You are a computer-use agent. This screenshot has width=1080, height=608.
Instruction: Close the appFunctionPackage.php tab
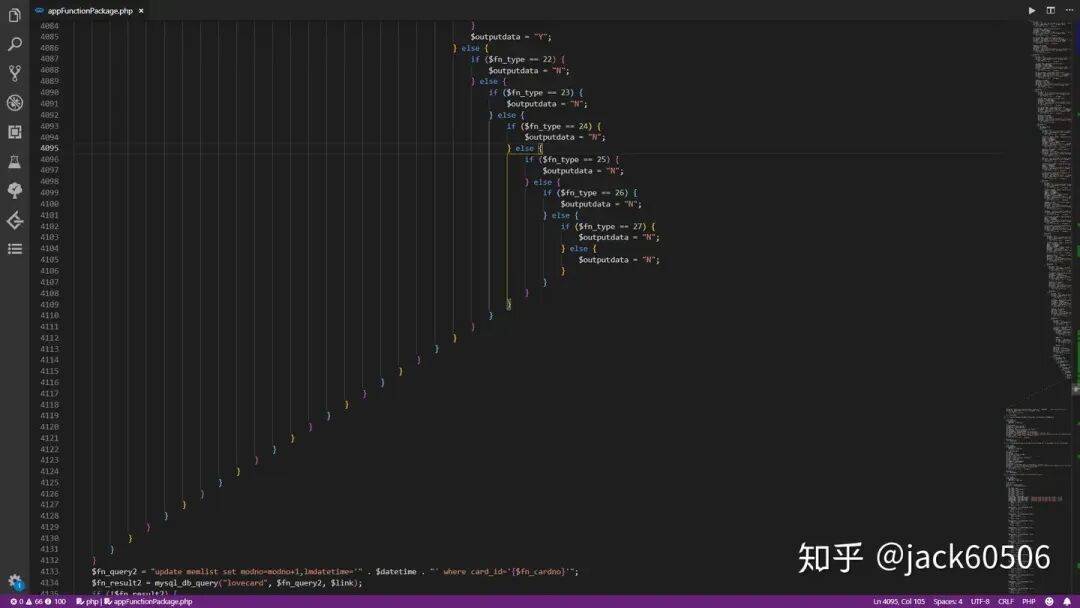tap(141, 11)
